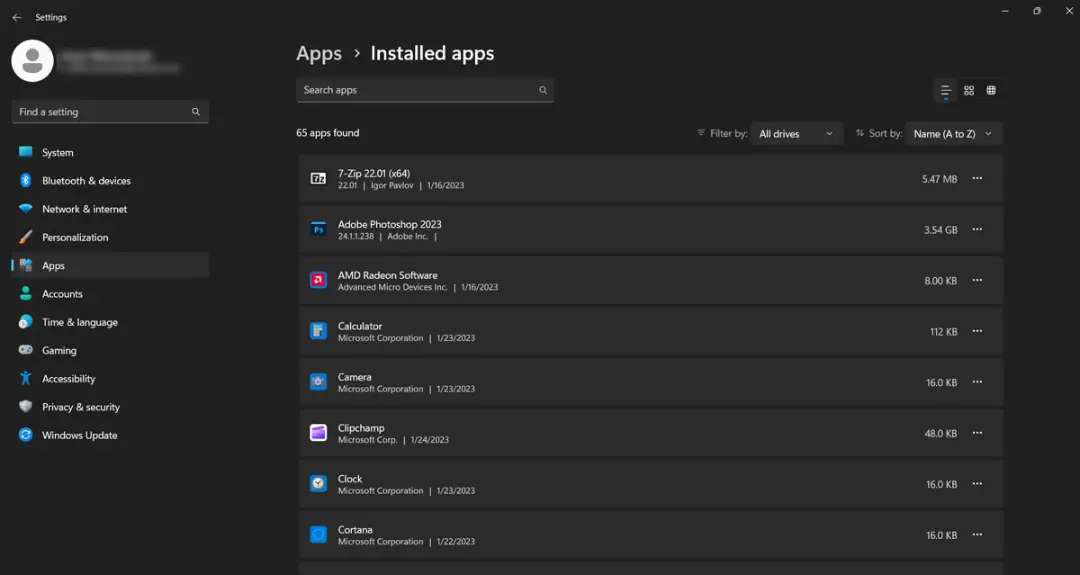Click the Calculator app icon

[318, 331]
